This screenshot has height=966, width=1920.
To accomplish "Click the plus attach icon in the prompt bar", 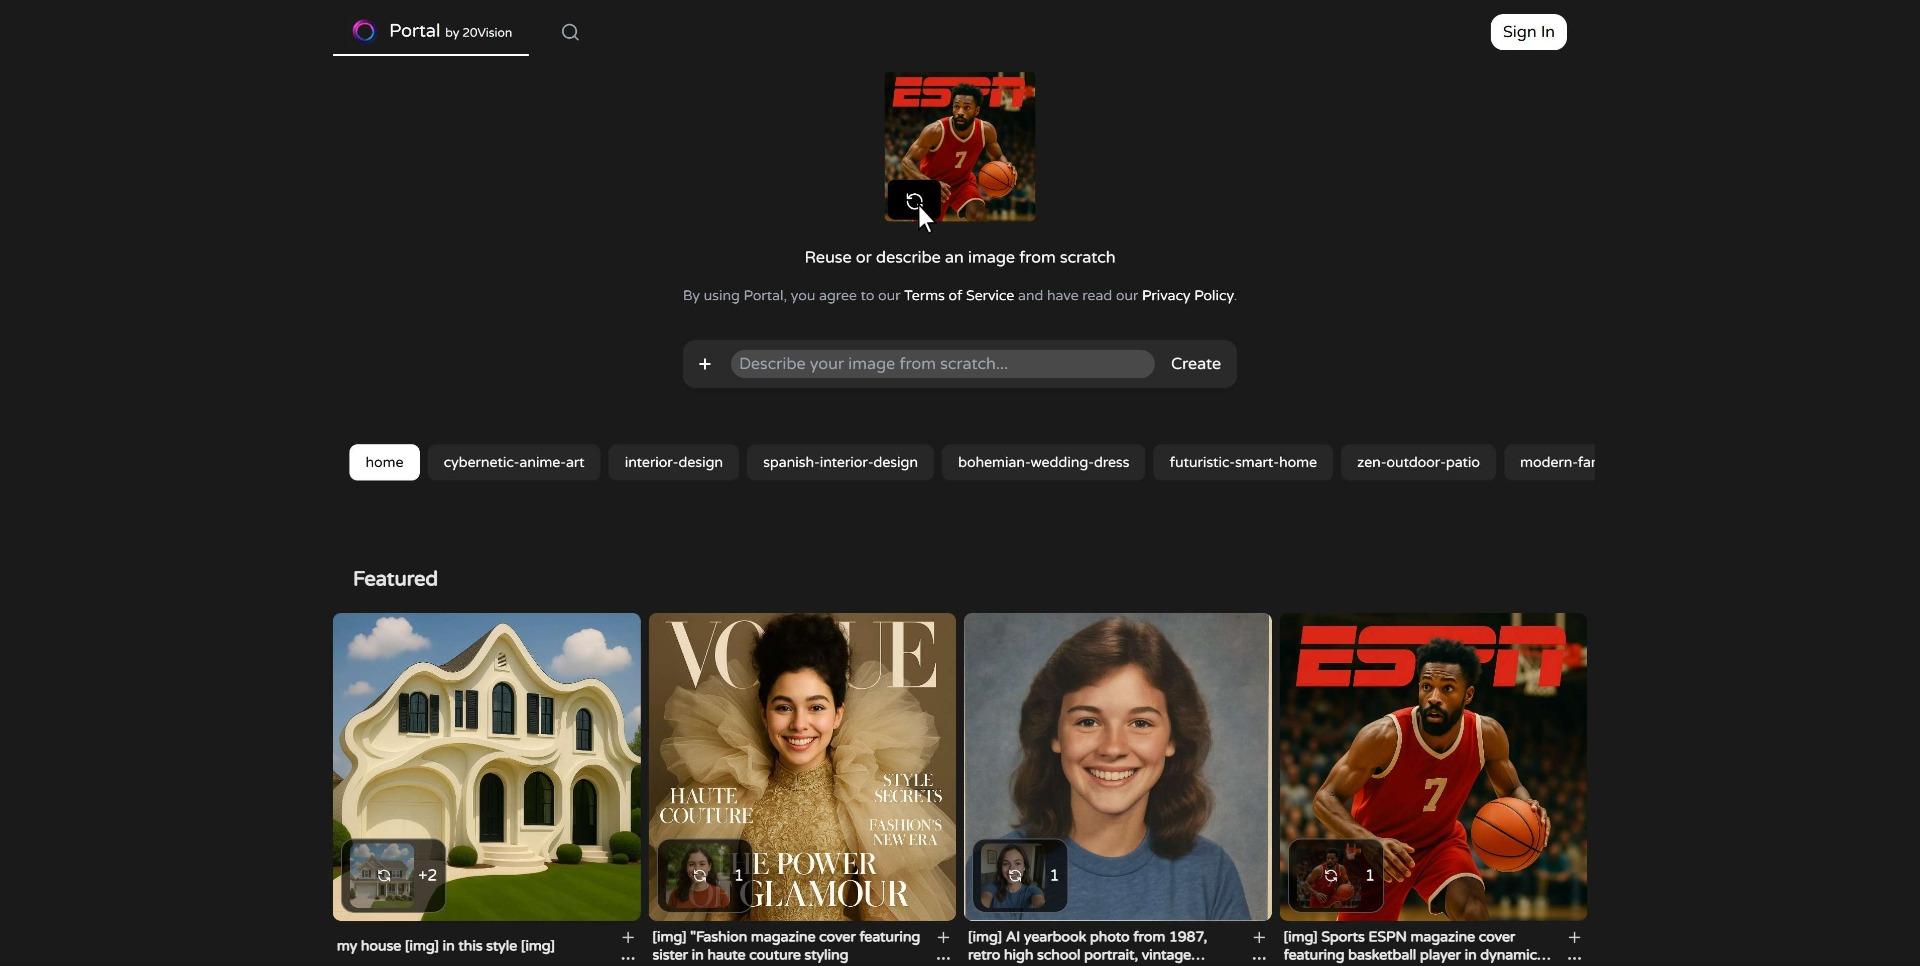I will pyautogui.click(x=705, y=364).
